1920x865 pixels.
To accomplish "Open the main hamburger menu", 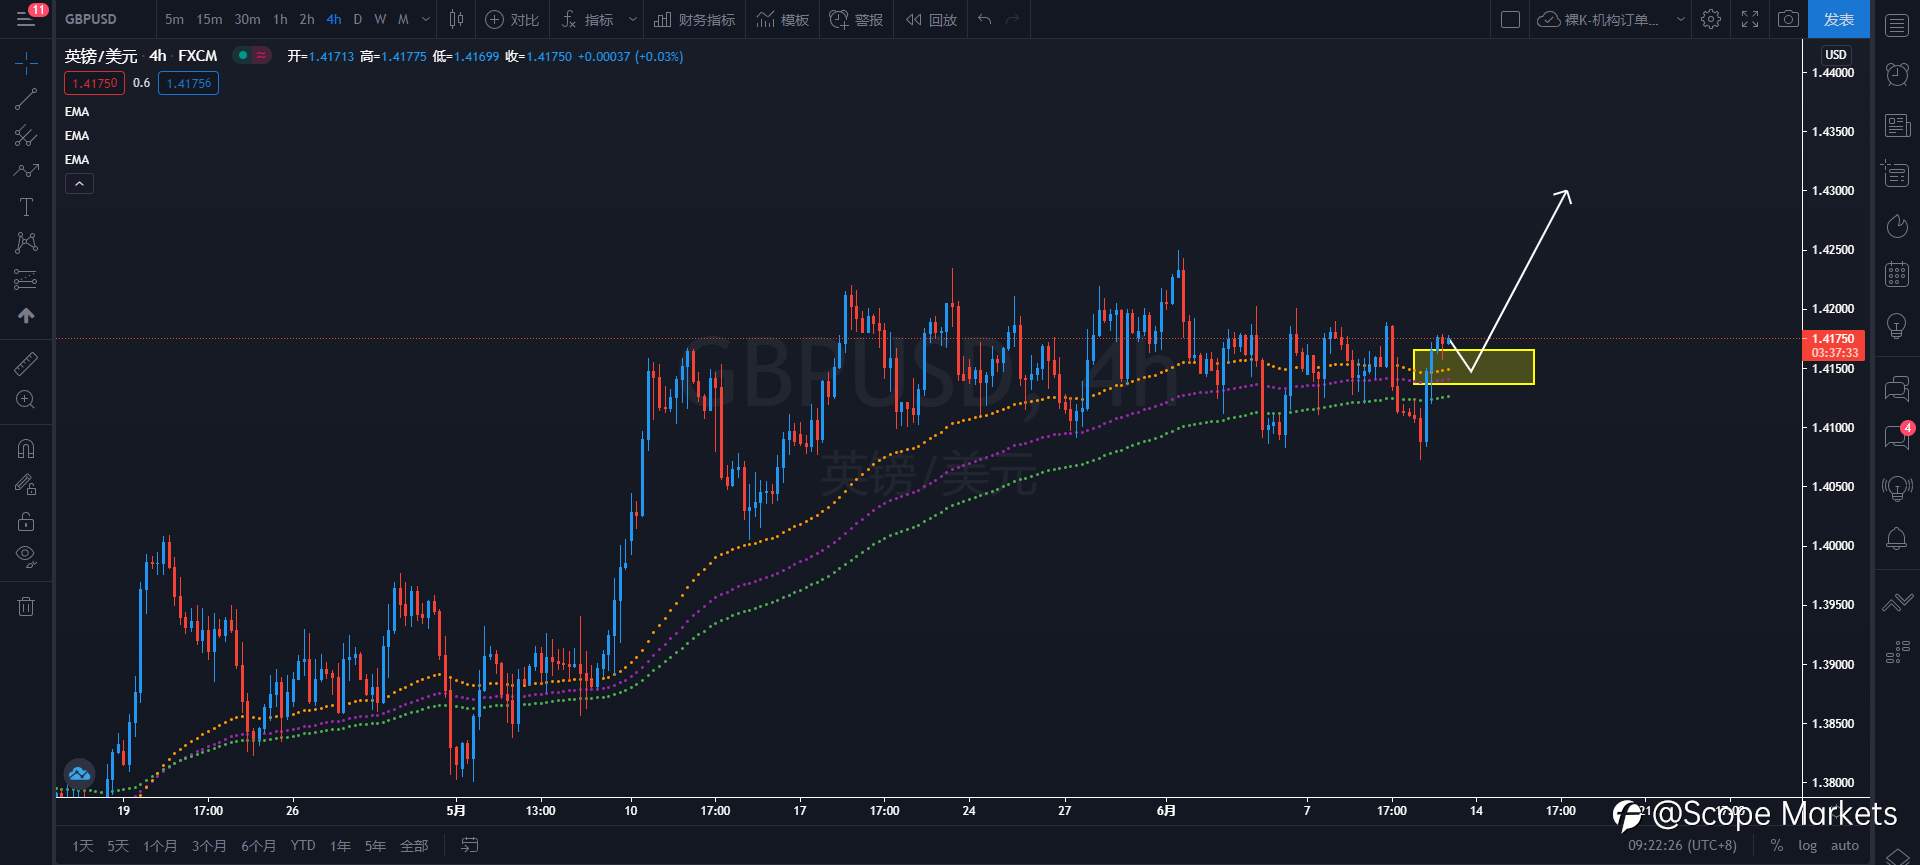I will point(26,19).
